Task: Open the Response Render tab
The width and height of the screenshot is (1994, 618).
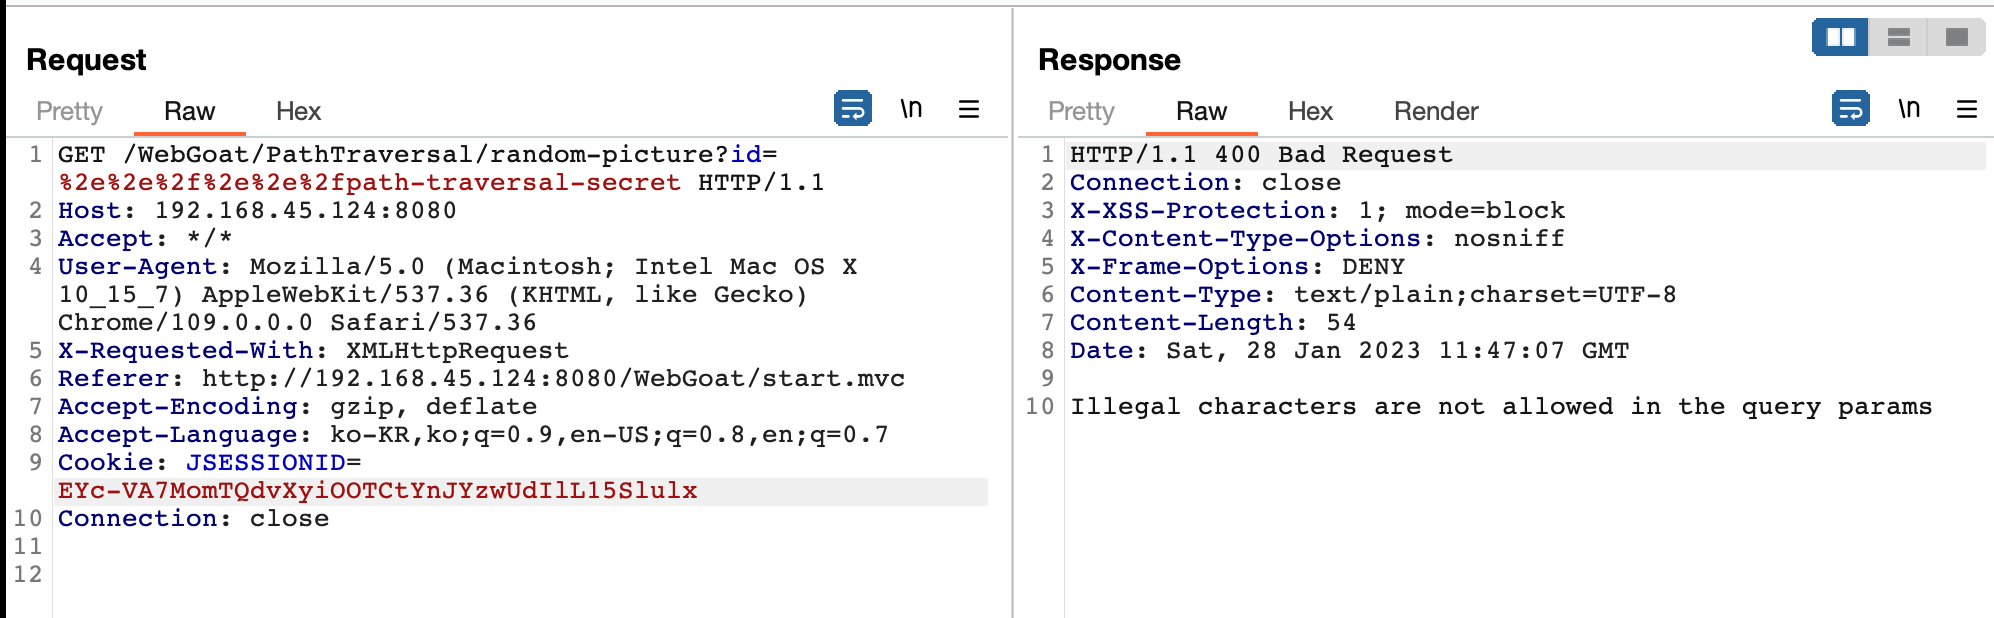Action: (1436, 111)
